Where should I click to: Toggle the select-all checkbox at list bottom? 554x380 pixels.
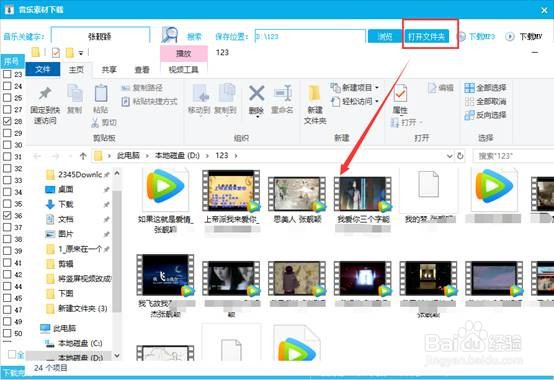[12, 354]
